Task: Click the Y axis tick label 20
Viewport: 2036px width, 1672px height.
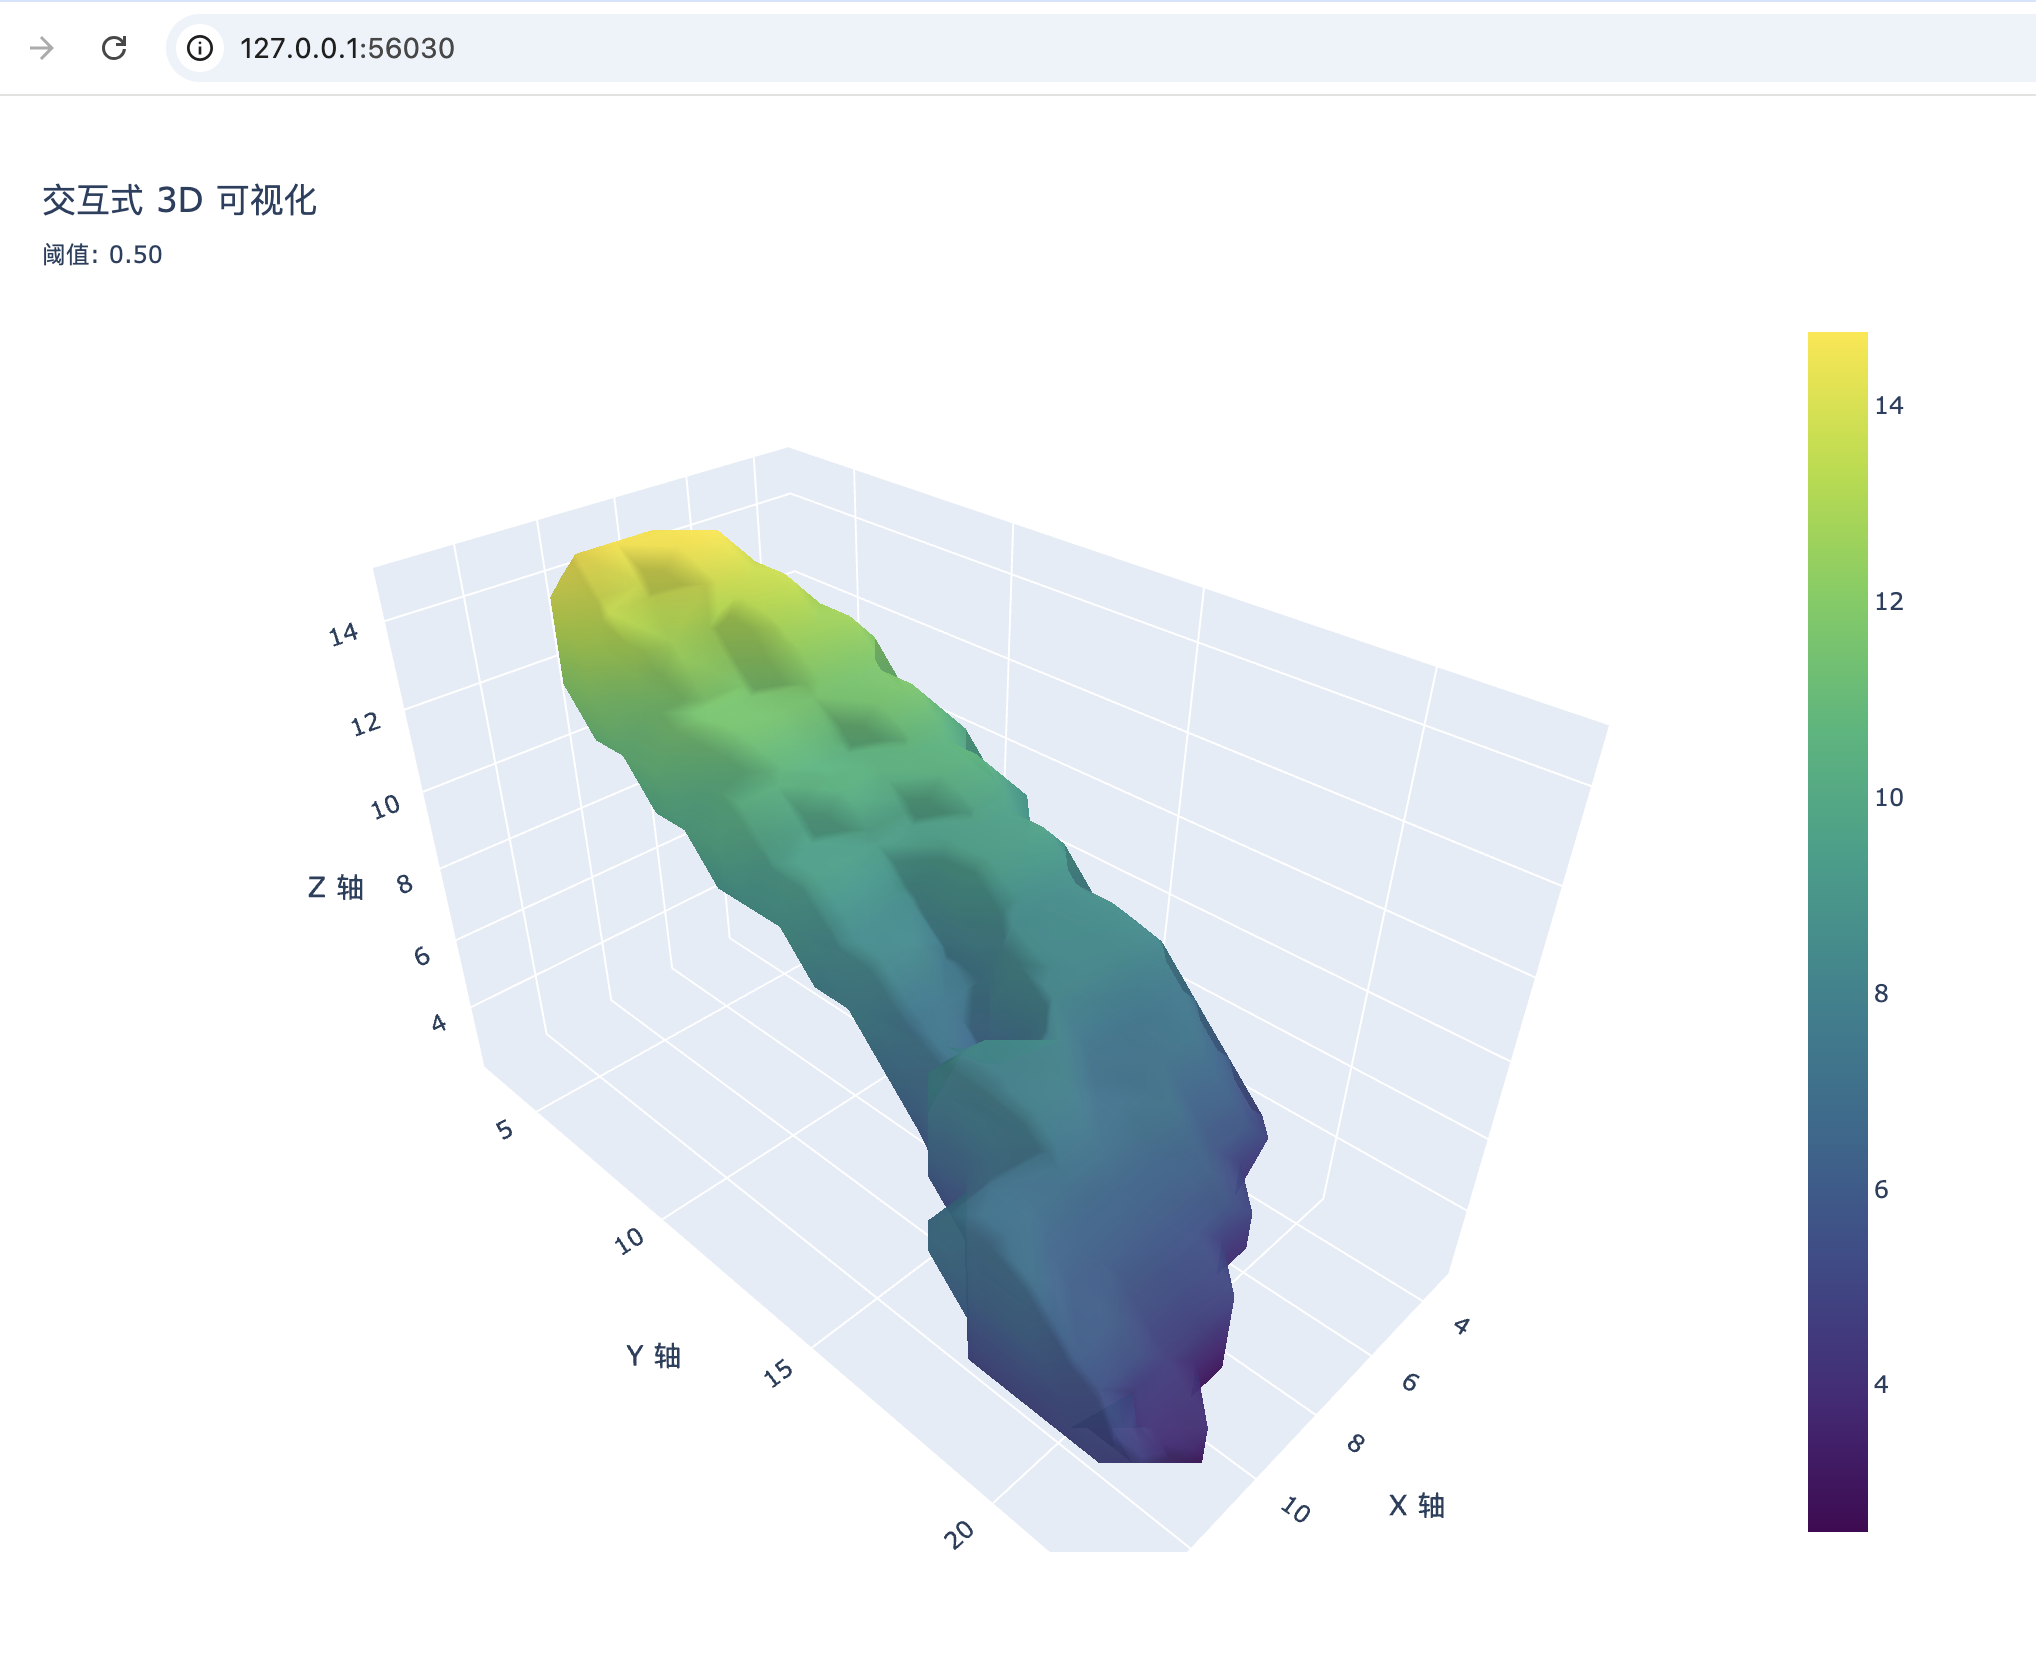Action: pos(958,1534)
